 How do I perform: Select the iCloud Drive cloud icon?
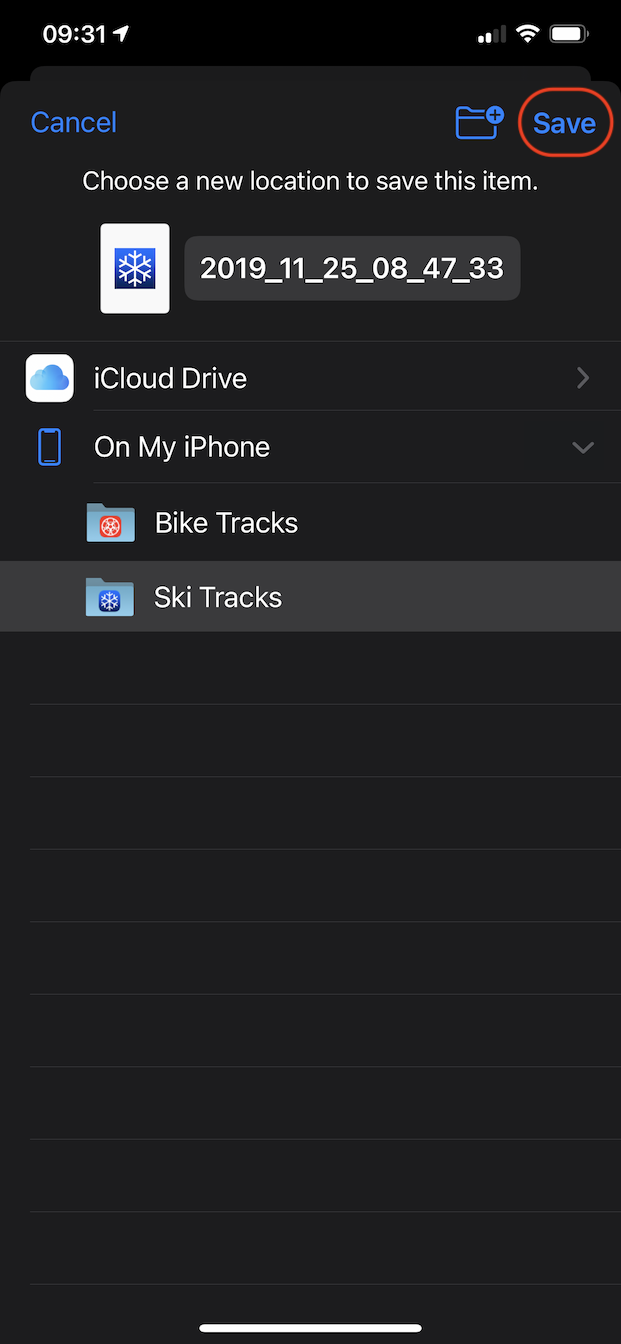pos(49,378)
